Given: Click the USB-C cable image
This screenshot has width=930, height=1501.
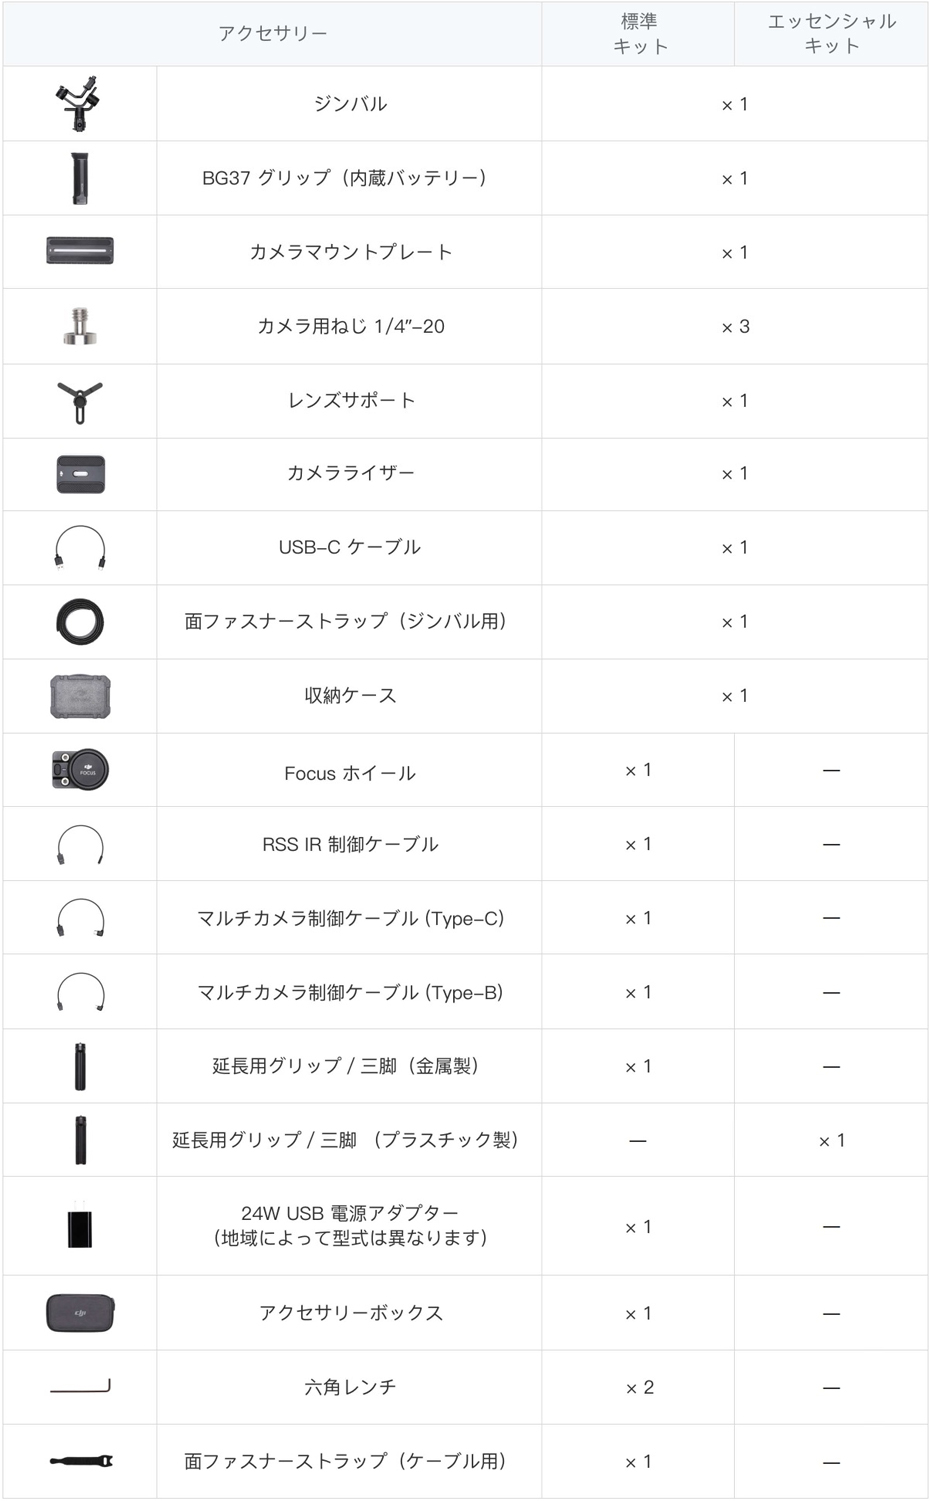Looking at the screenshot, I should 80,549.
